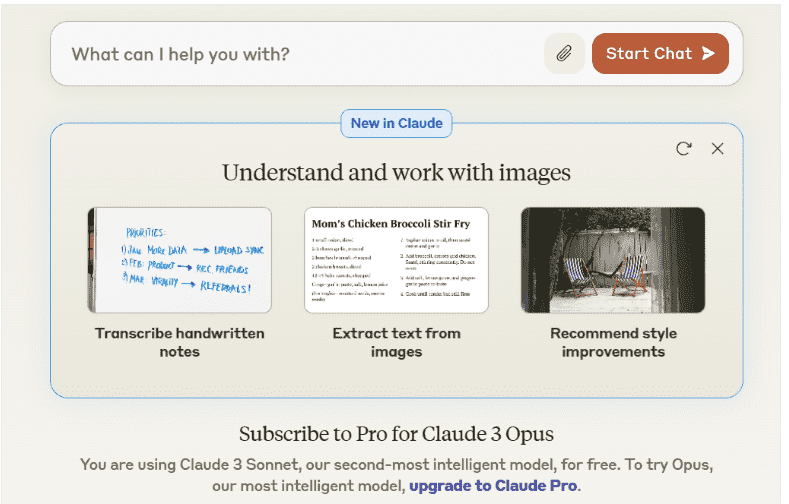Select 'Recommend style improvements' label

pos(613,342)
